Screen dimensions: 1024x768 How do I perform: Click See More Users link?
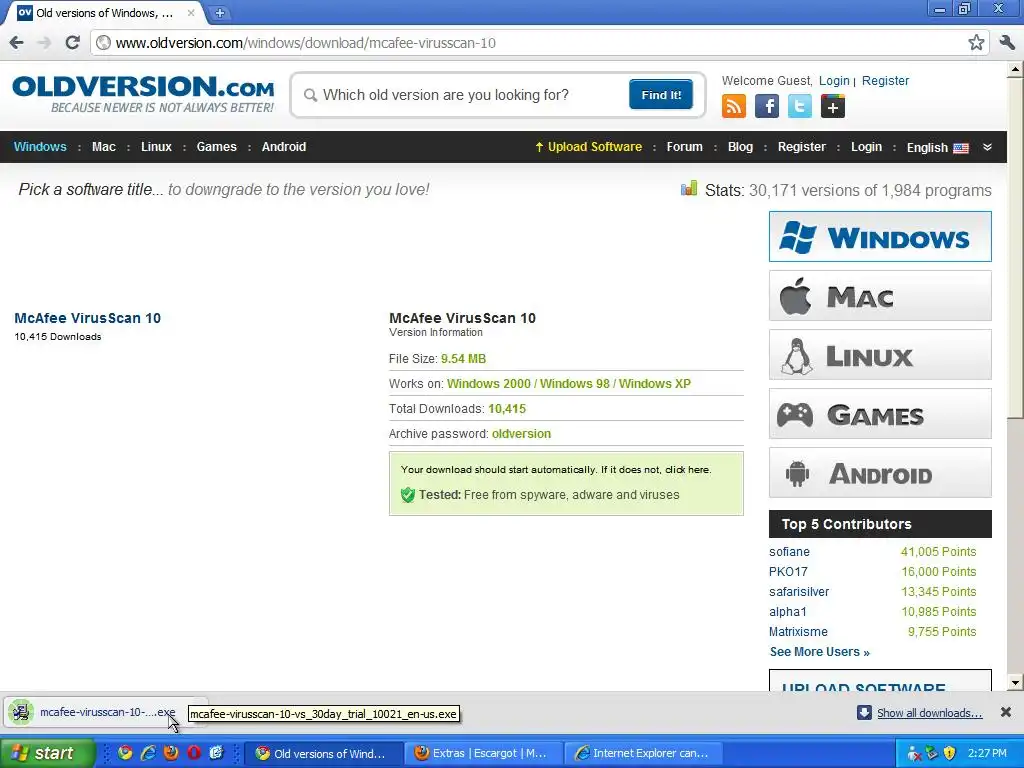click(x=820, y=652)
